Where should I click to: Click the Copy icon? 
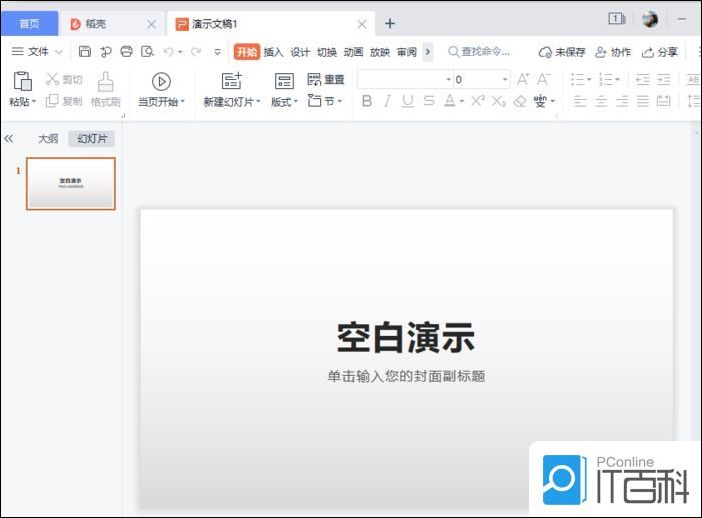point(52,101)
